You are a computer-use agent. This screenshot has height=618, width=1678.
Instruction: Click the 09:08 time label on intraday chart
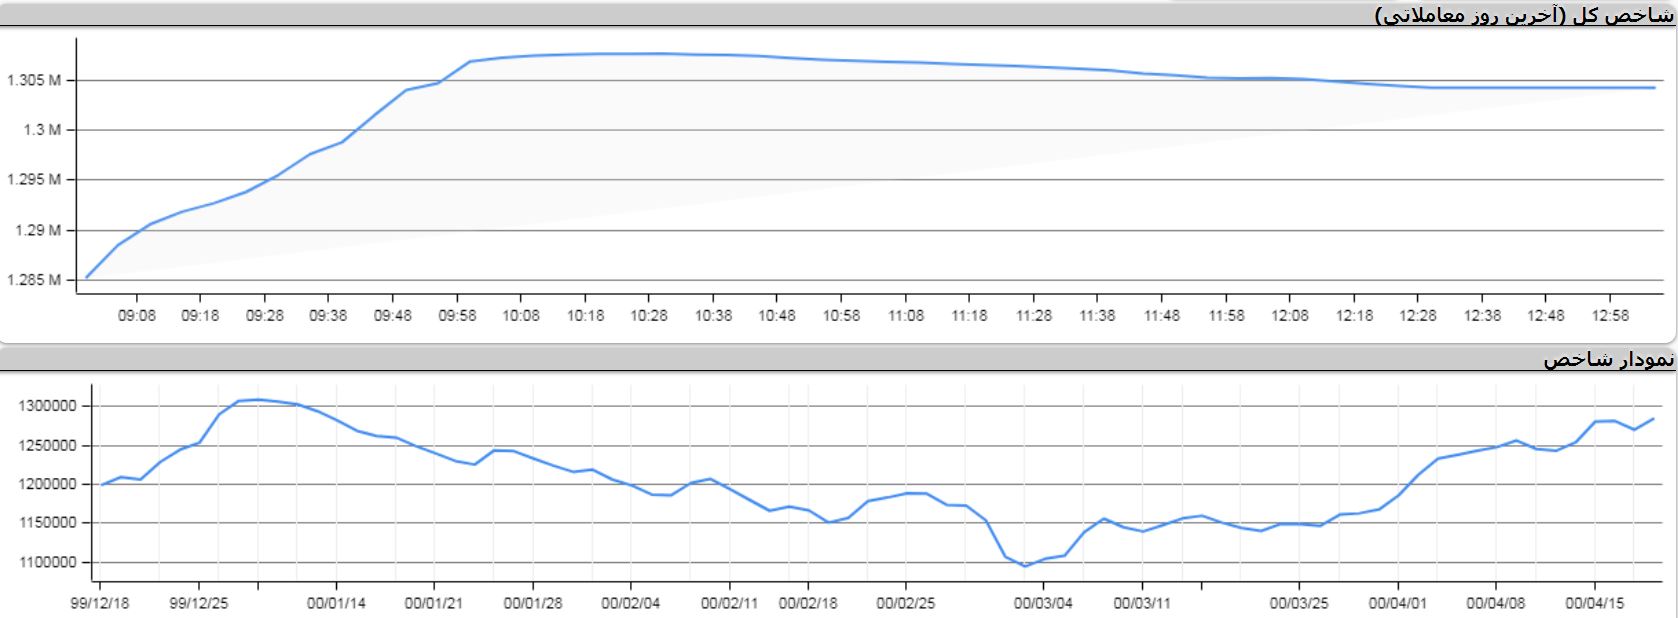coord(136,316)
